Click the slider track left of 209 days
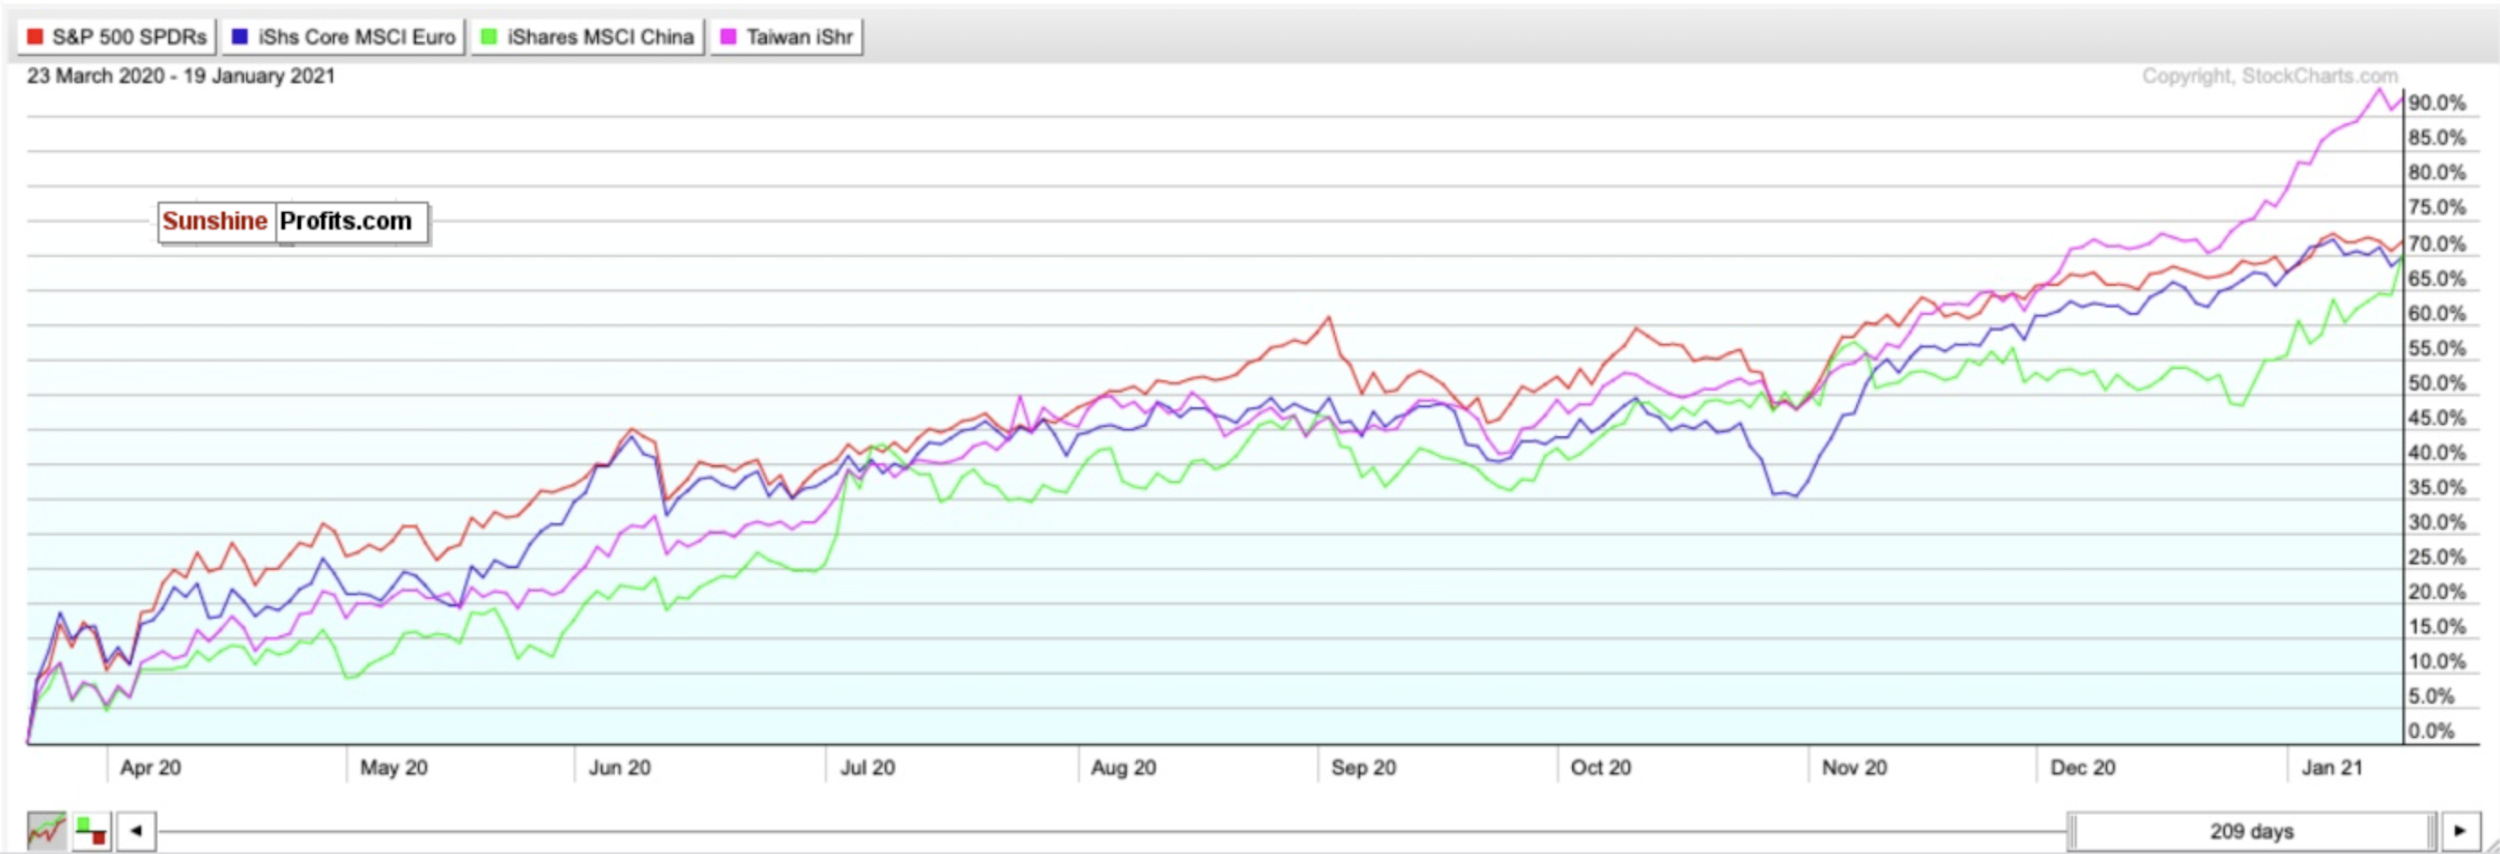 pos(1112,831)
